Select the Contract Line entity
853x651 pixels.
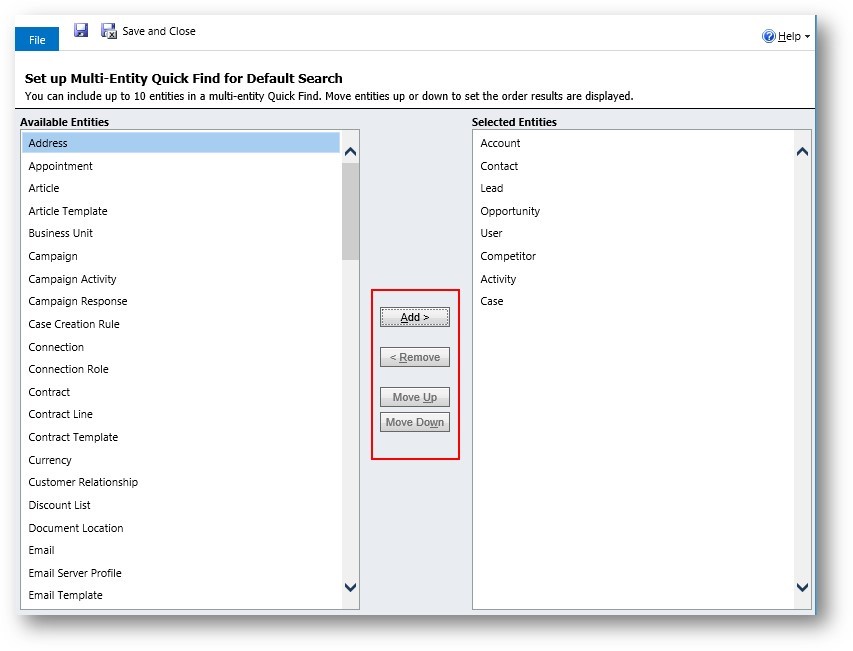click(181, 414)
